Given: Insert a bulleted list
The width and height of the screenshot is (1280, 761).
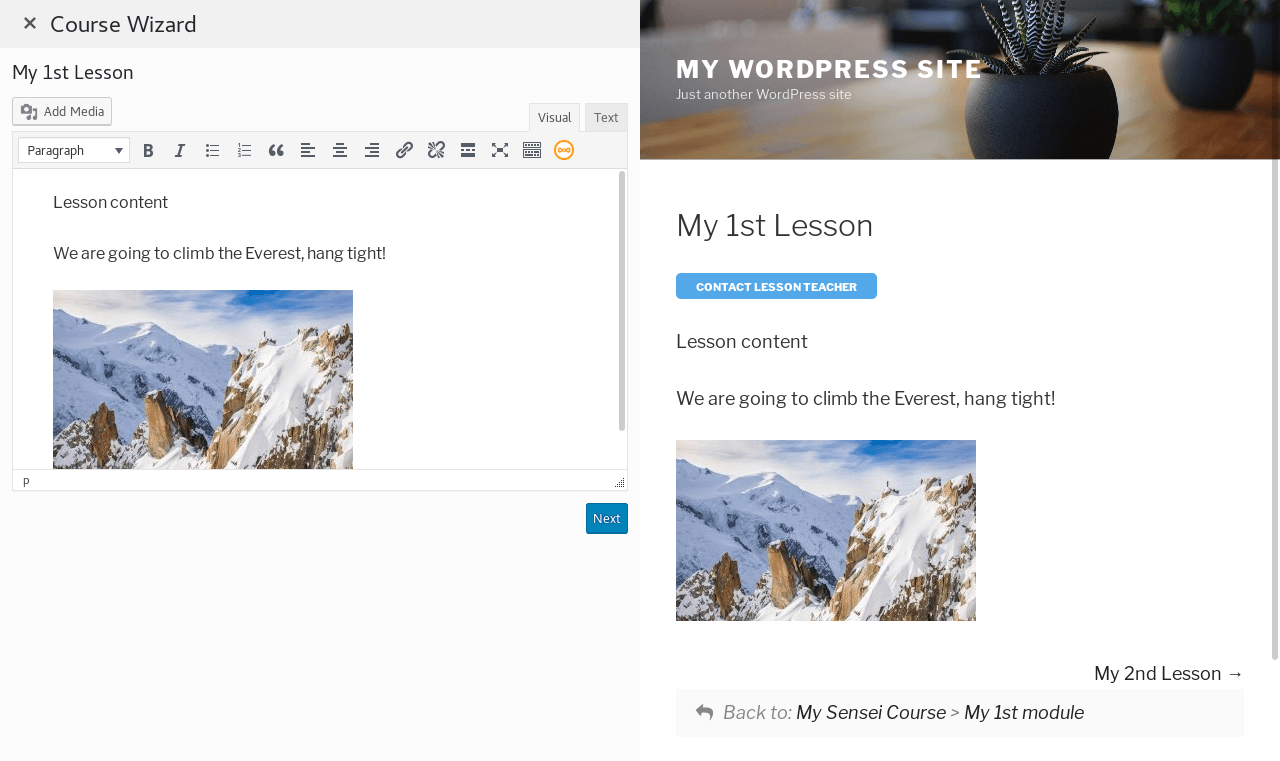Looking at the screenshot, I should [x=212, y=151].
